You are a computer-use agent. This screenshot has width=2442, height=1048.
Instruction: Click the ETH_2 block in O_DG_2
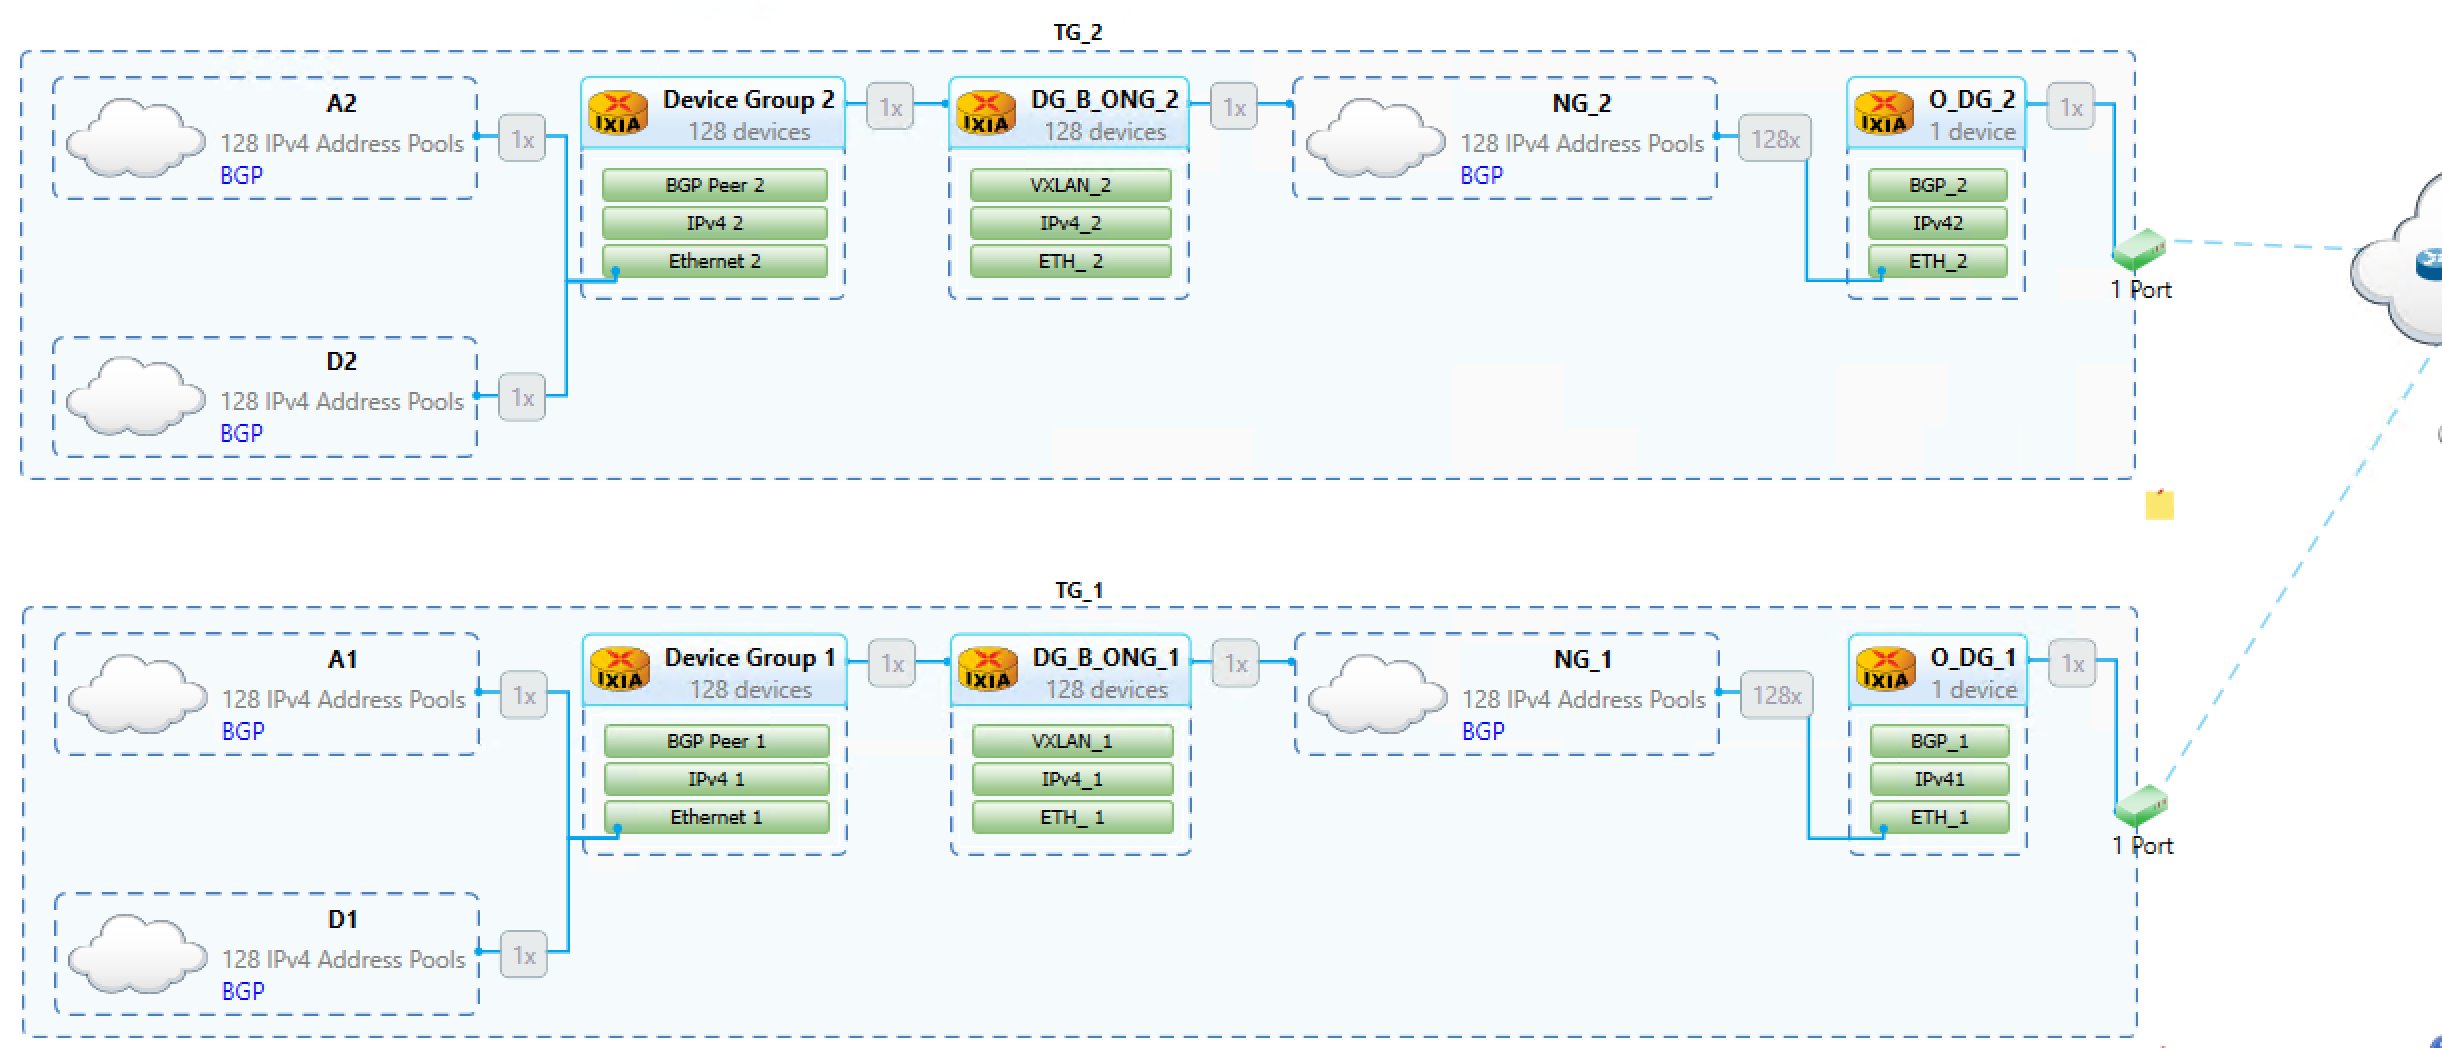point(1937,261)
